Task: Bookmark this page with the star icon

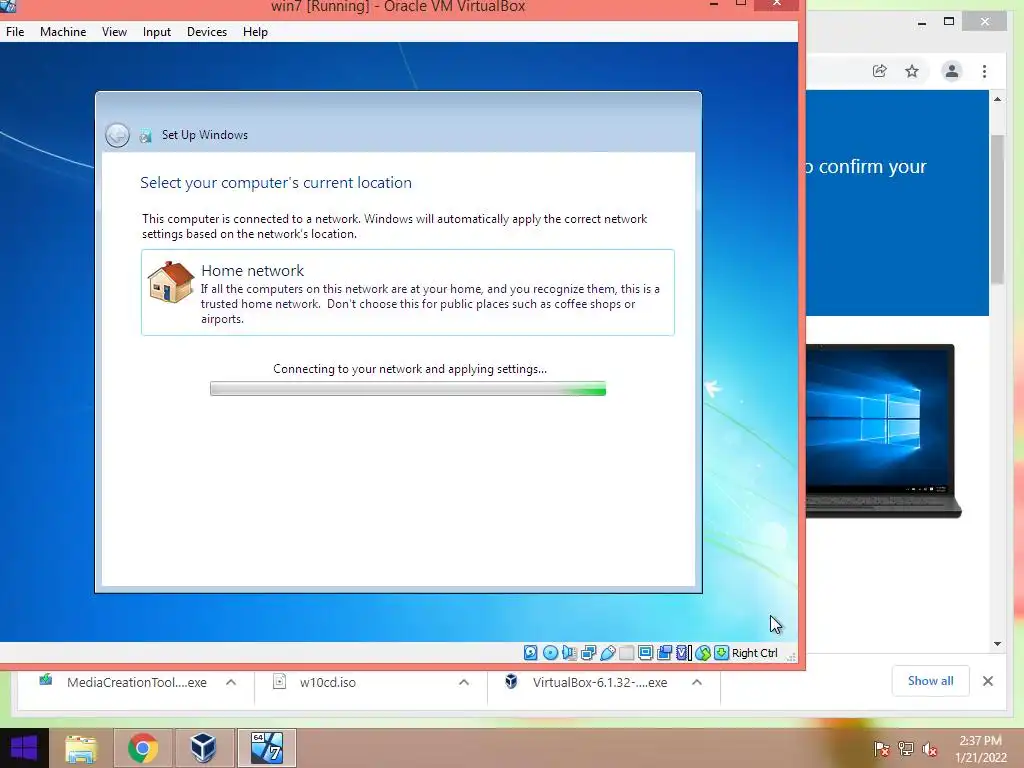Action: (x=912, y=71)
